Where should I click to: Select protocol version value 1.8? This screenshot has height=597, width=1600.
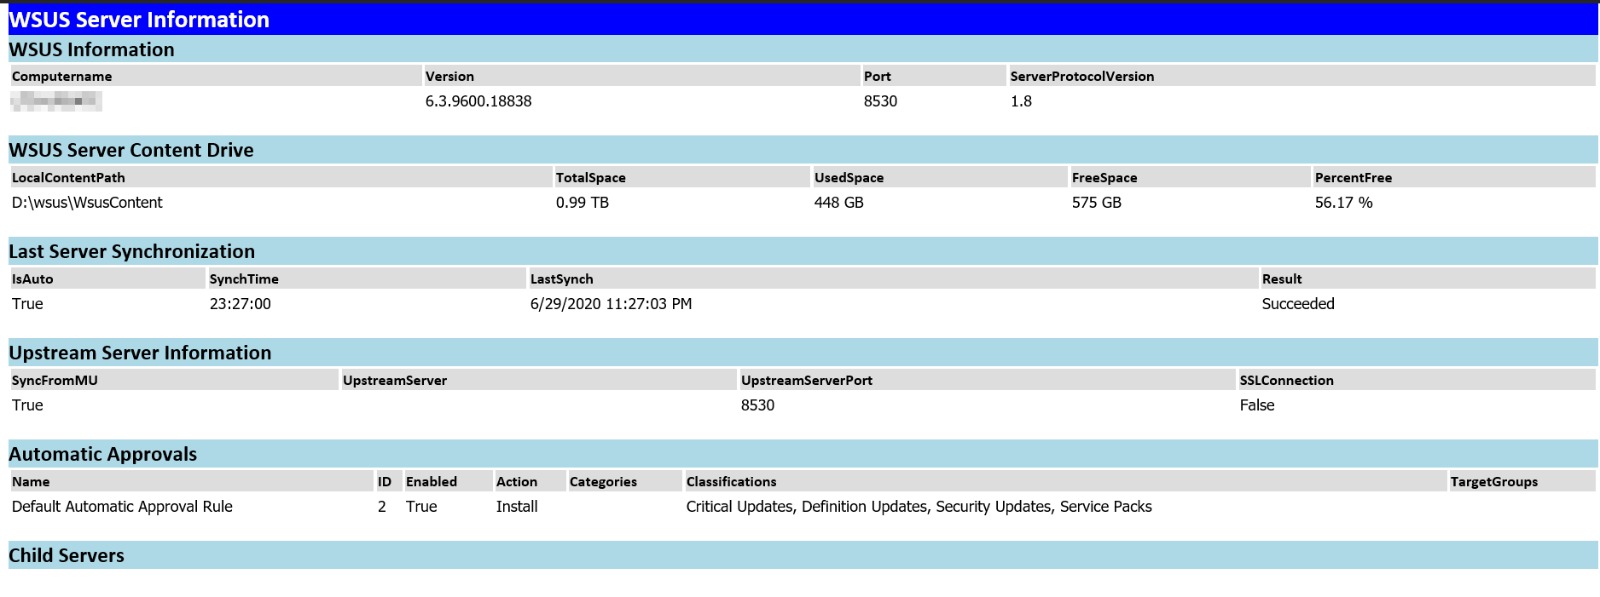pyautogui.click(x=1021, y=101)
